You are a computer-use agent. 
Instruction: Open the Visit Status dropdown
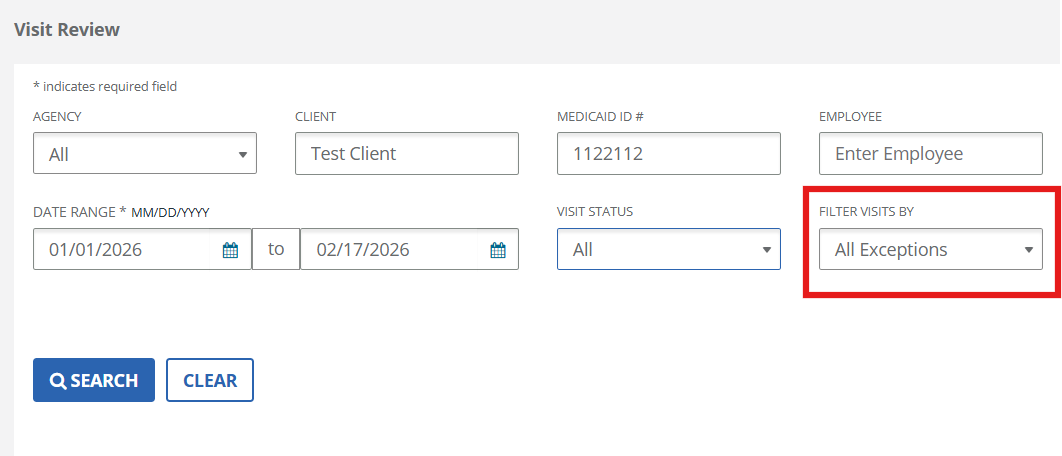(x=668, y=250)
